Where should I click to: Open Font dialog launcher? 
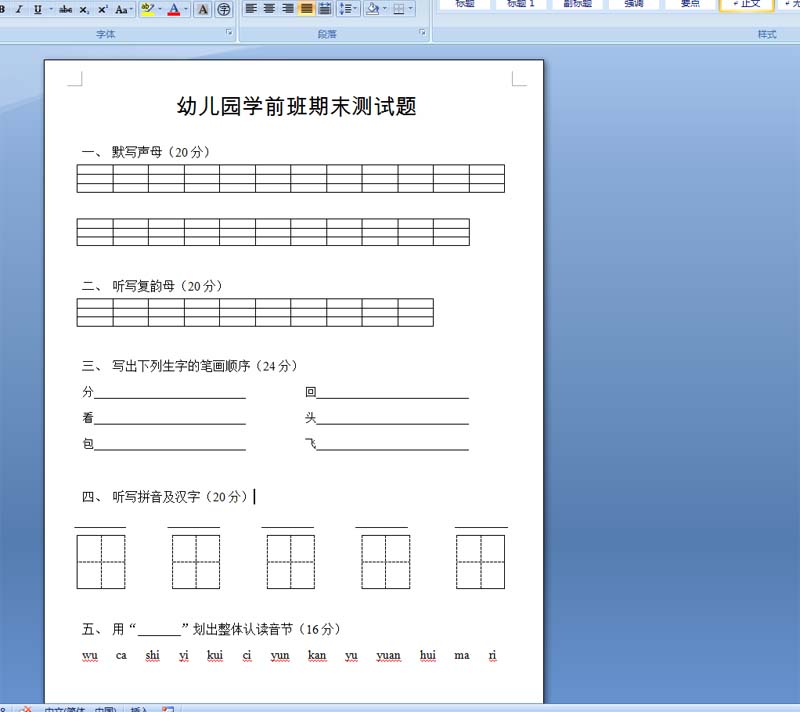click(x=229, y=33)
